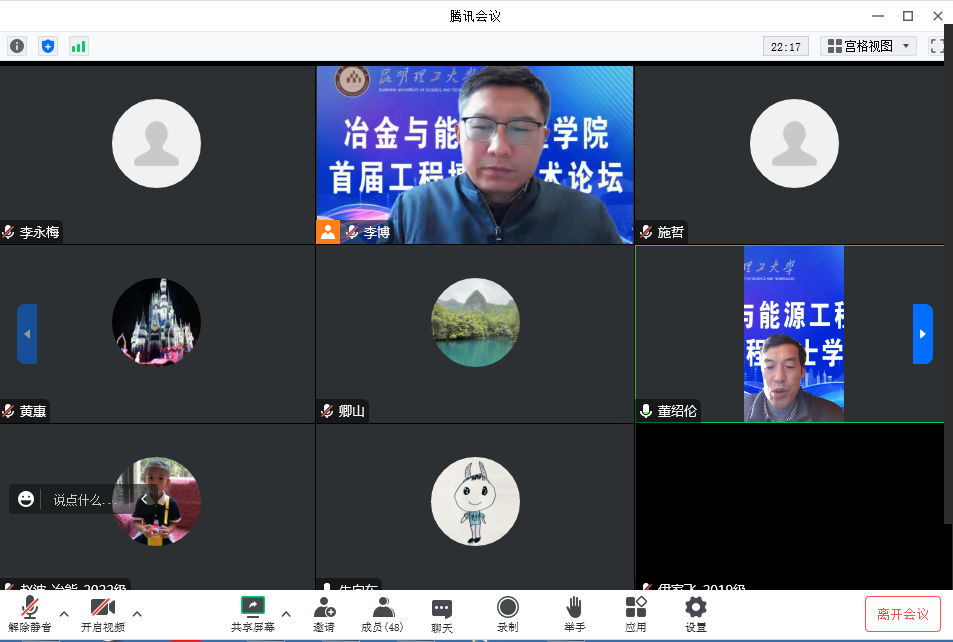
Task: Open the 聊天 chat panel
Action: (x=442, y=613)
